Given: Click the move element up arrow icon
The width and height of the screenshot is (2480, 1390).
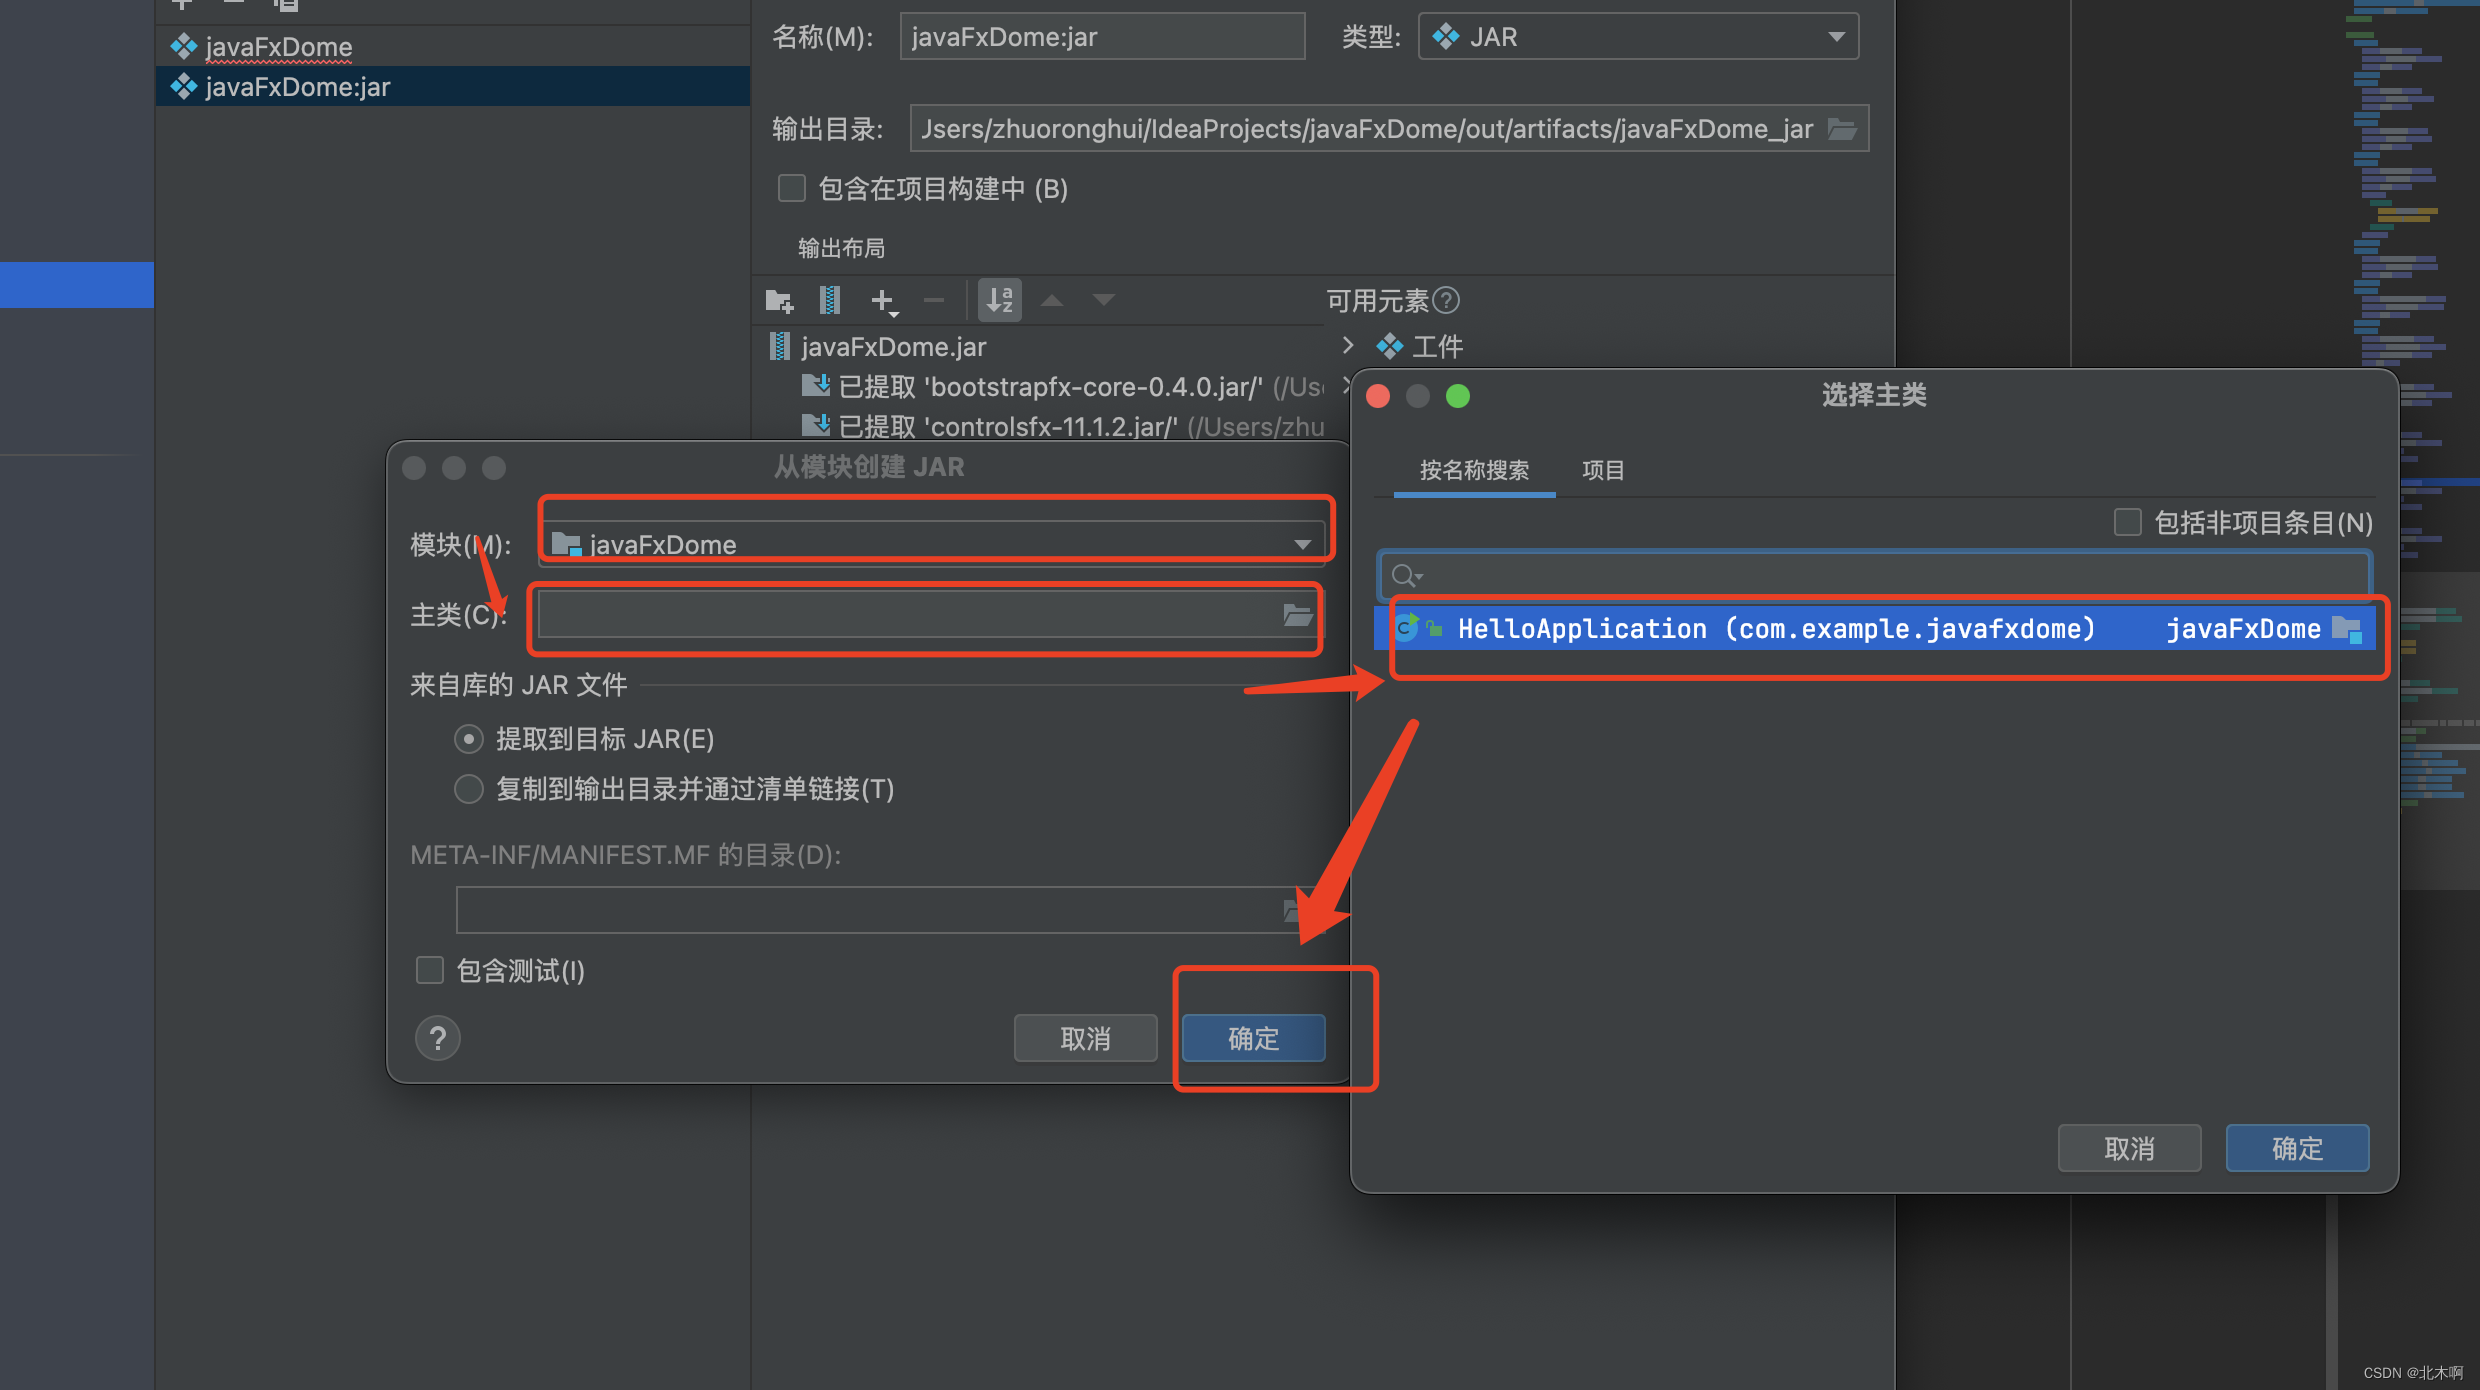Looking at the screenshot, I should [1051, 300].
